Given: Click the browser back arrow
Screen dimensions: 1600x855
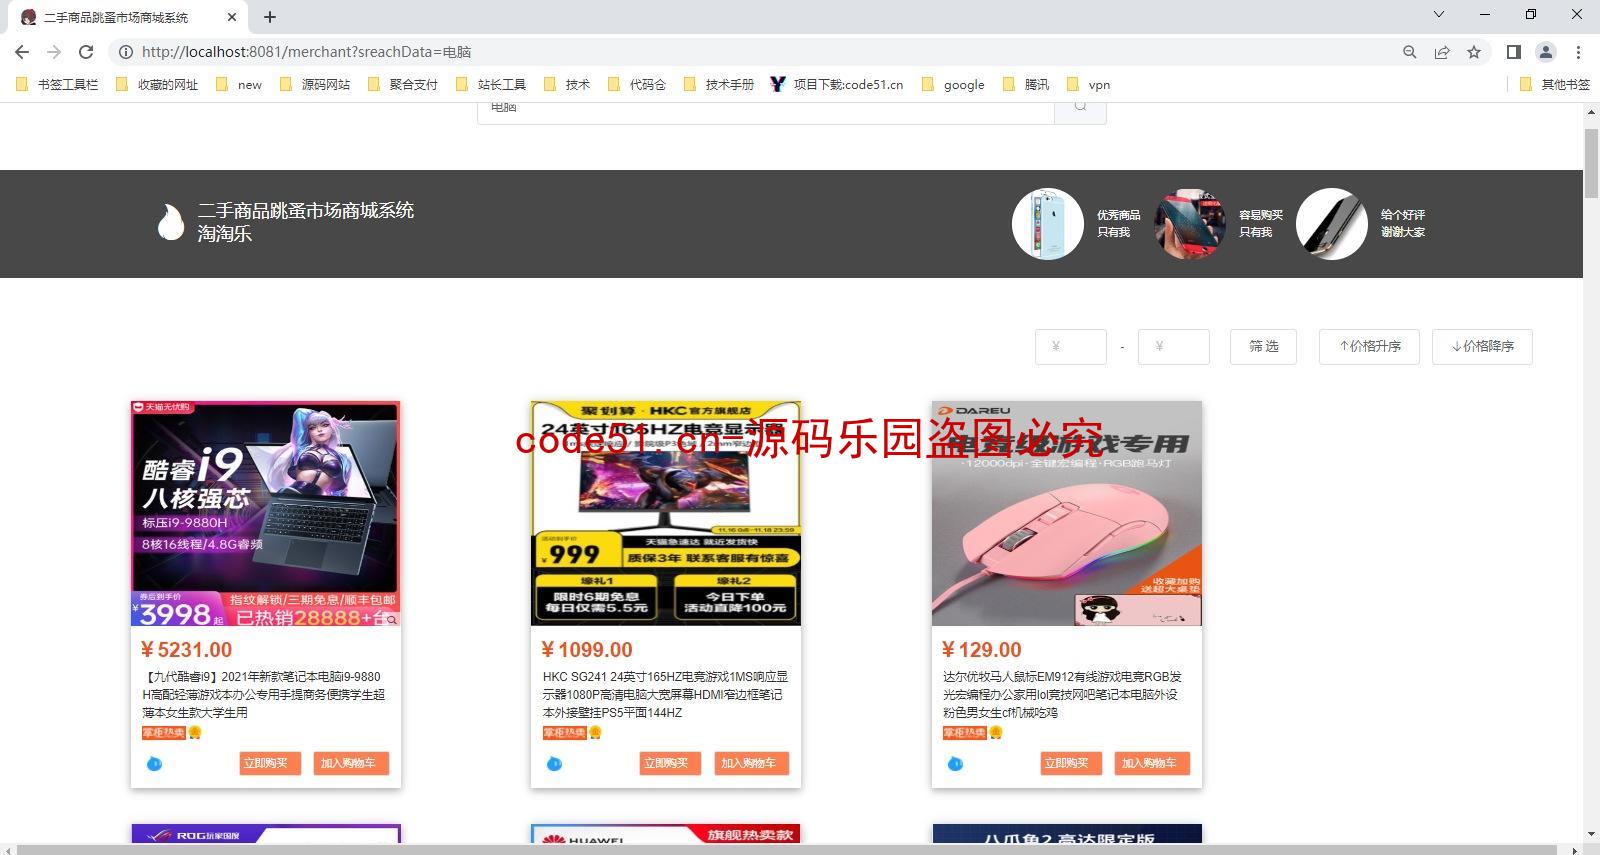Looking at the screenshot, I should (22, 52).
